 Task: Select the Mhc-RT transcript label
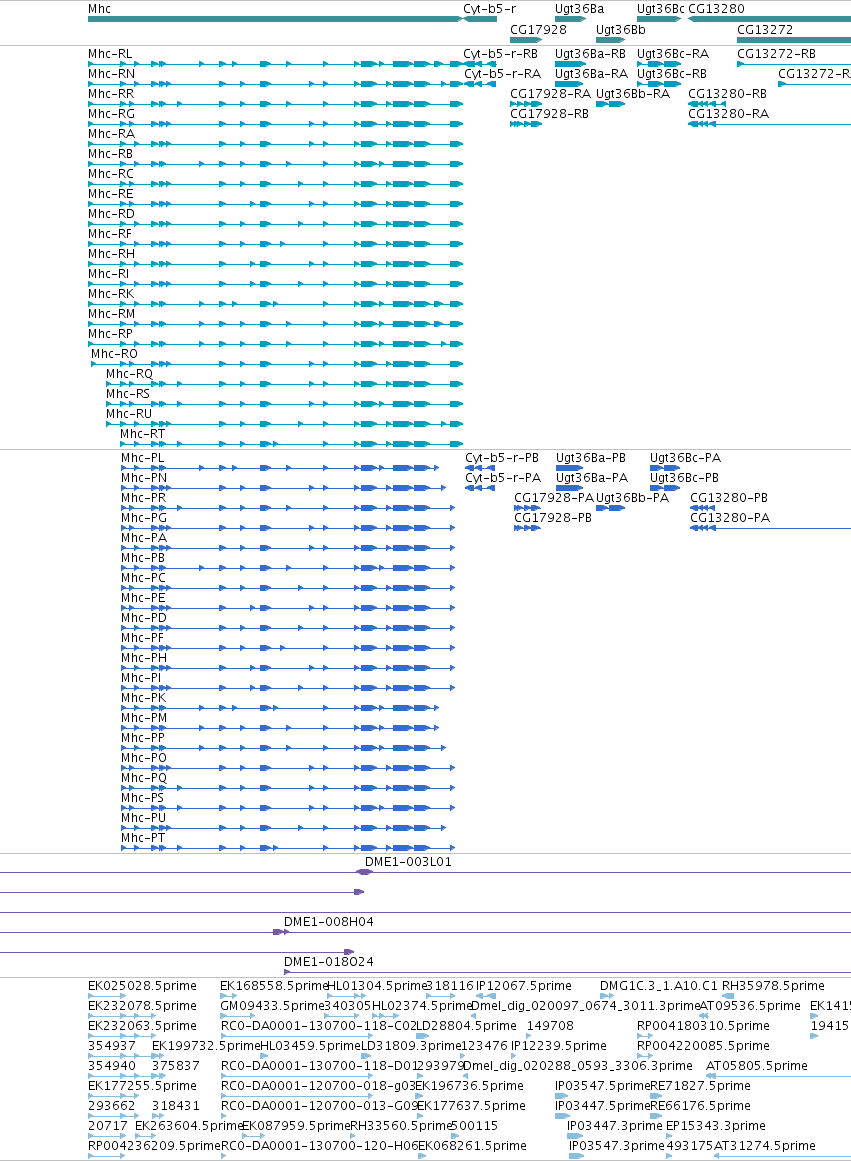pyautogui.click(x=143, y=434)
